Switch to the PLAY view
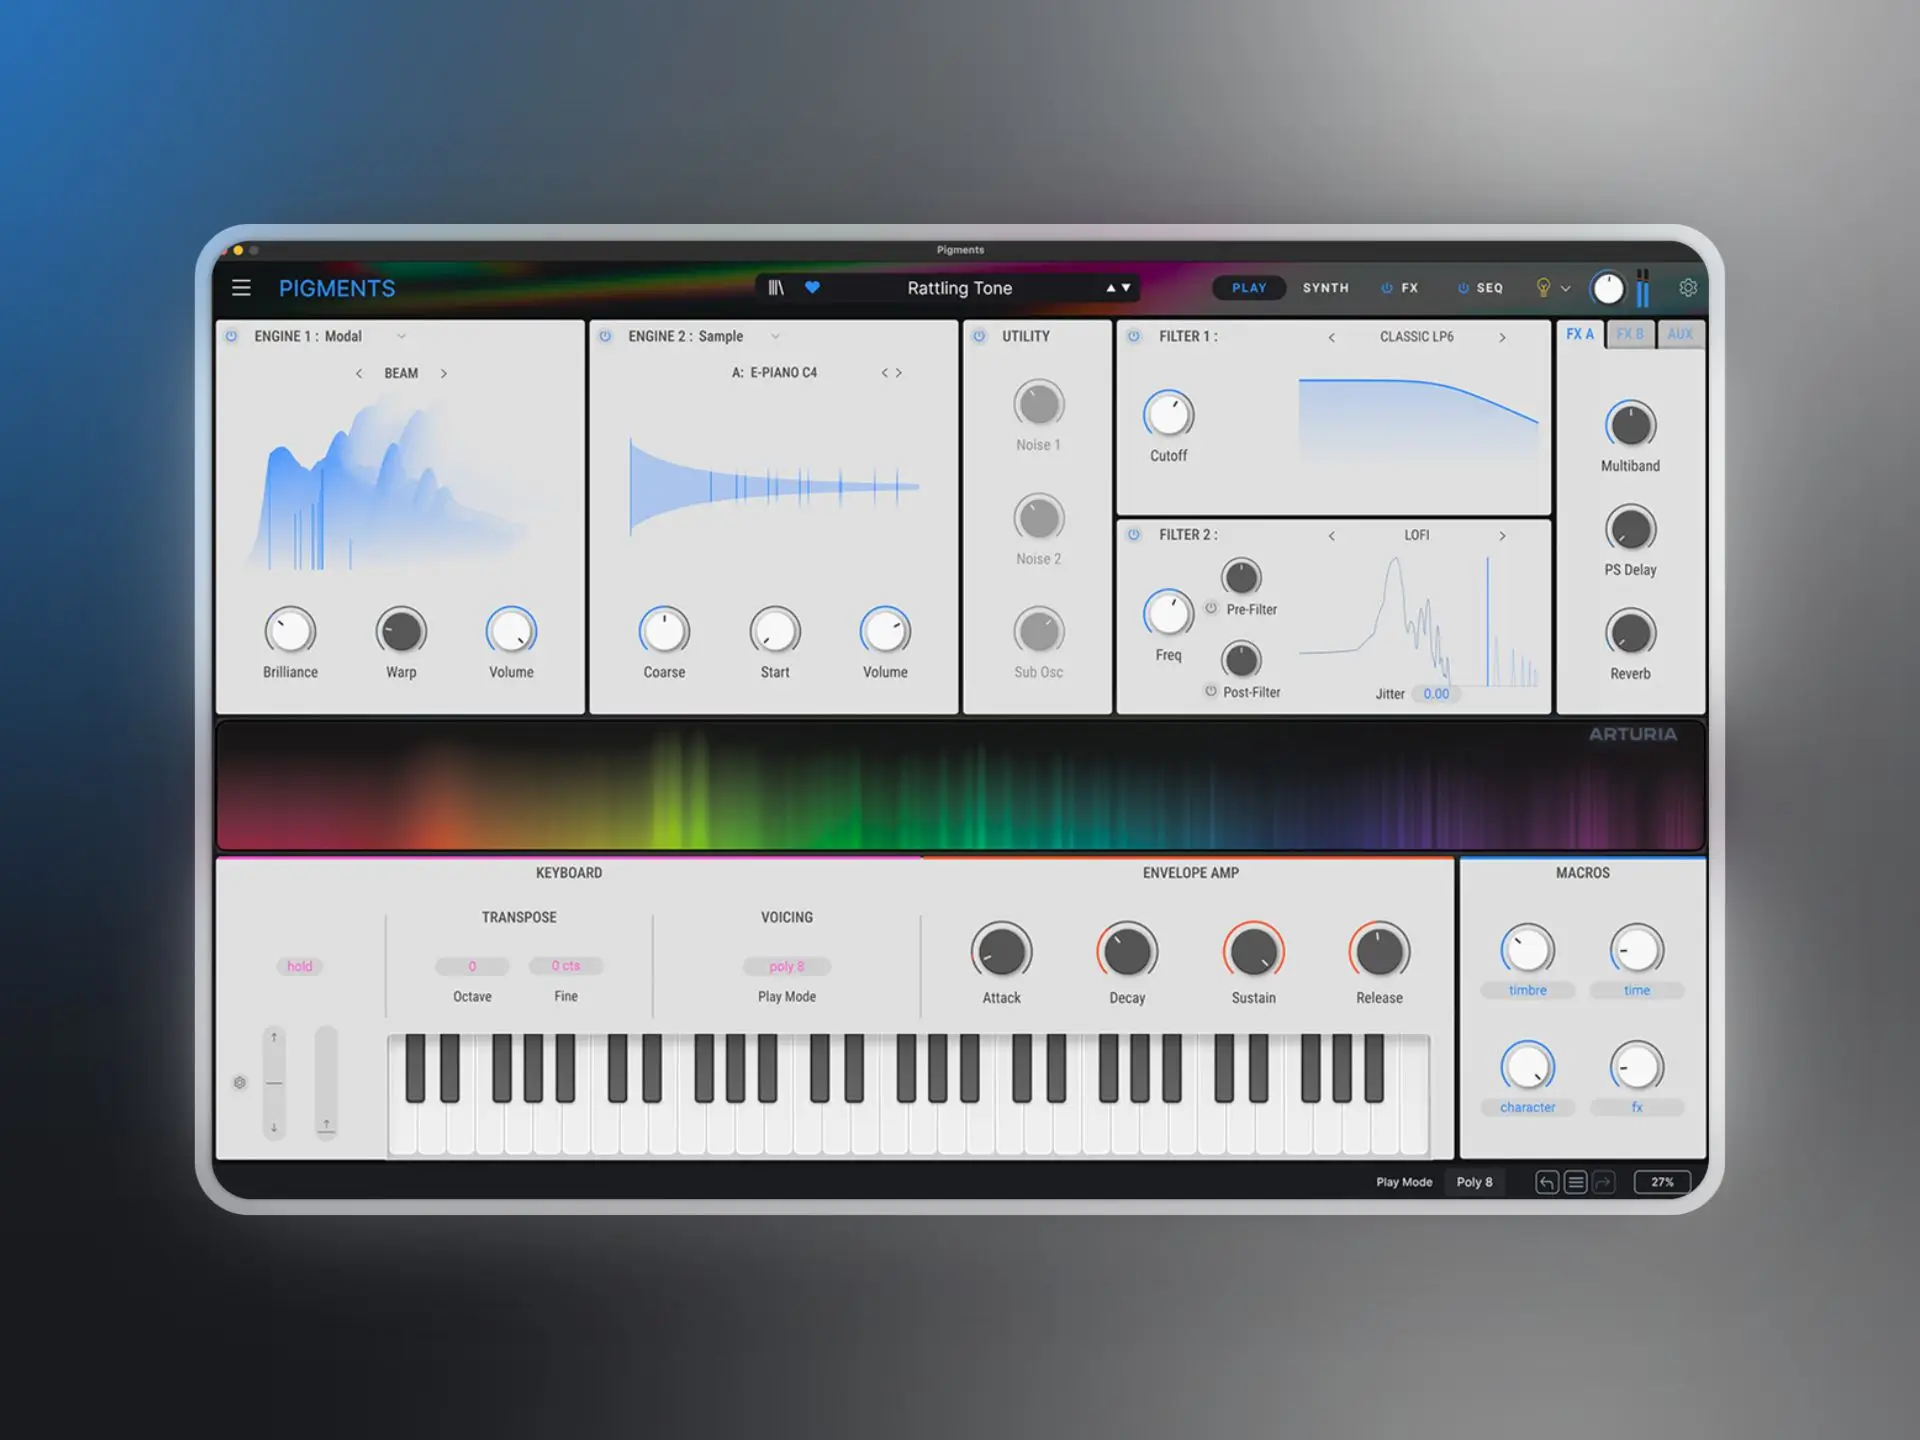This screenshot has width=1920, height=1440. [x=1249, y=288]
